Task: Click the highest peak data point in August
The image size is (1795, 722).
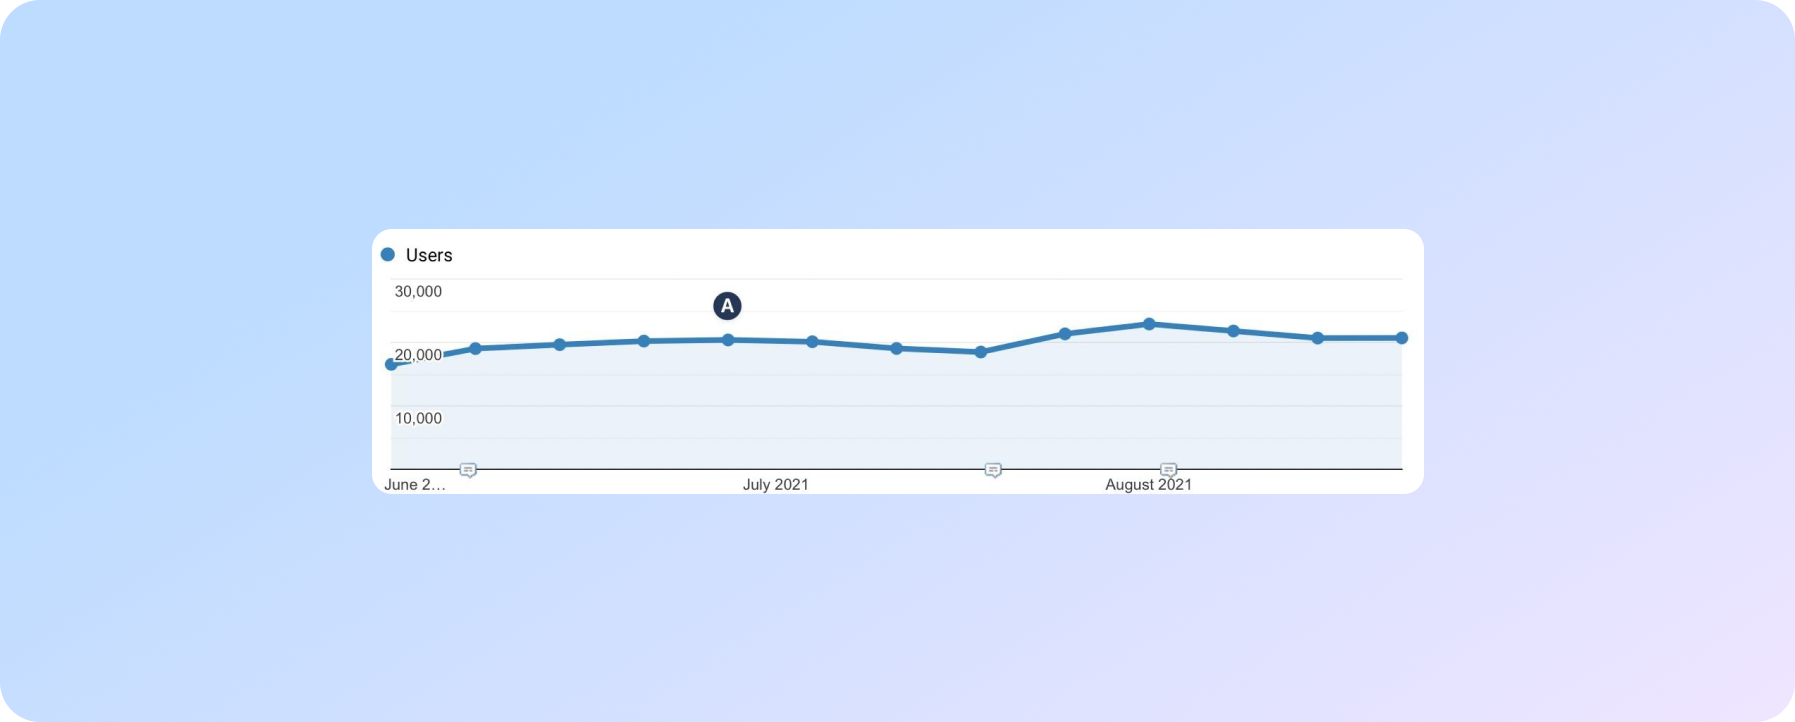Action: [x=1149, y=324]
